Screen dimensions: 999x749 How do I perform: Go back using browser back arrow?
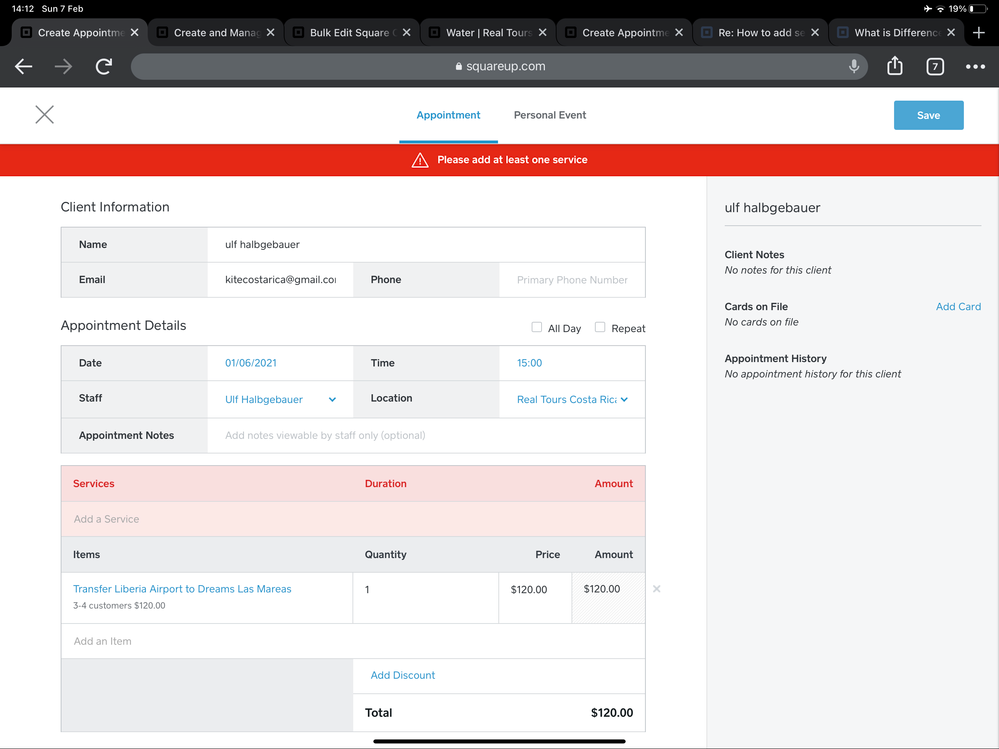pyautogui.click(x=24, y=67)
